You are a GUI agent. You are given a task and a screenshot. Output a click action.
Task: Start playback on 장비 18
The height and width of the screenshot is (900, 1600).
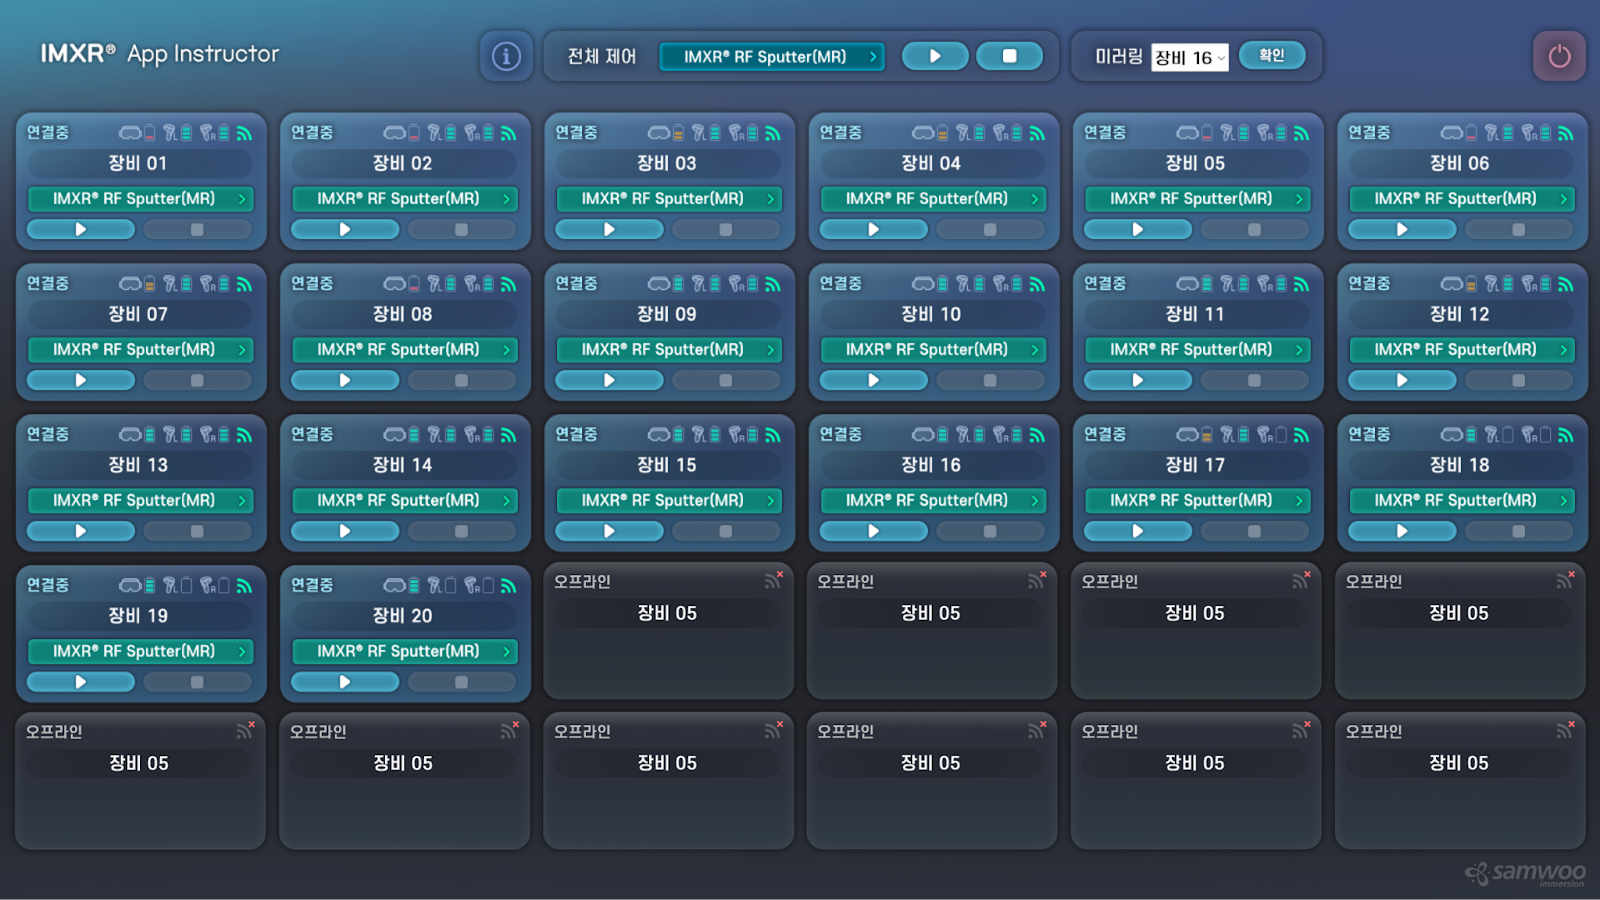click(x=1402, y=532)
